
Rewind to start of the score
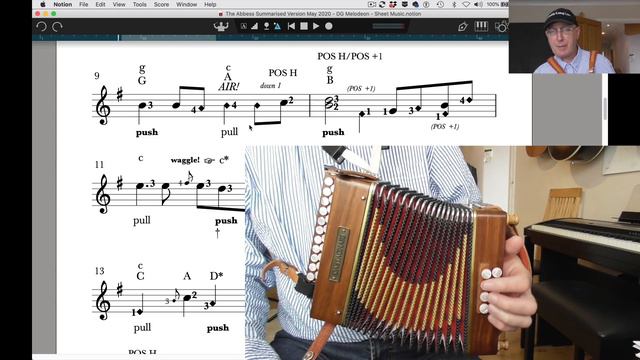pos(291,26)
